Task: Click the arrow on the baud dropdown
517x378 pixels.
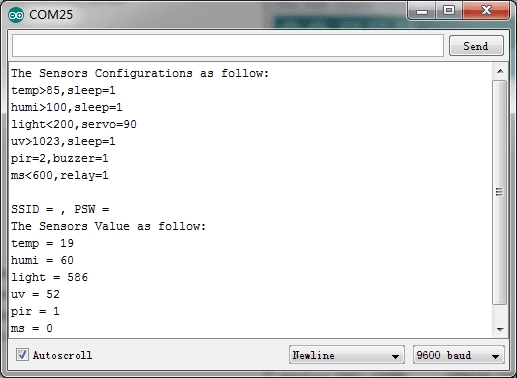Action: tap(495, 356)
